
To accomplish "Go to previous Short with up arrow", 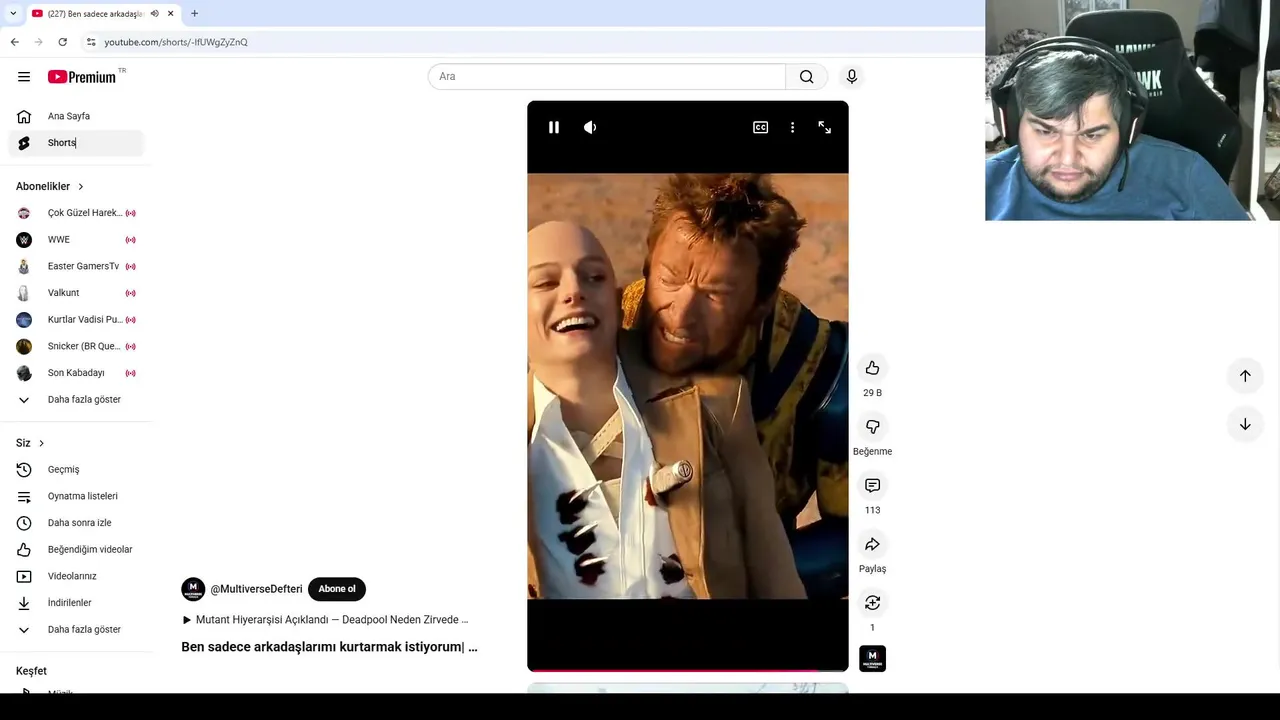I will (1245, 376).
